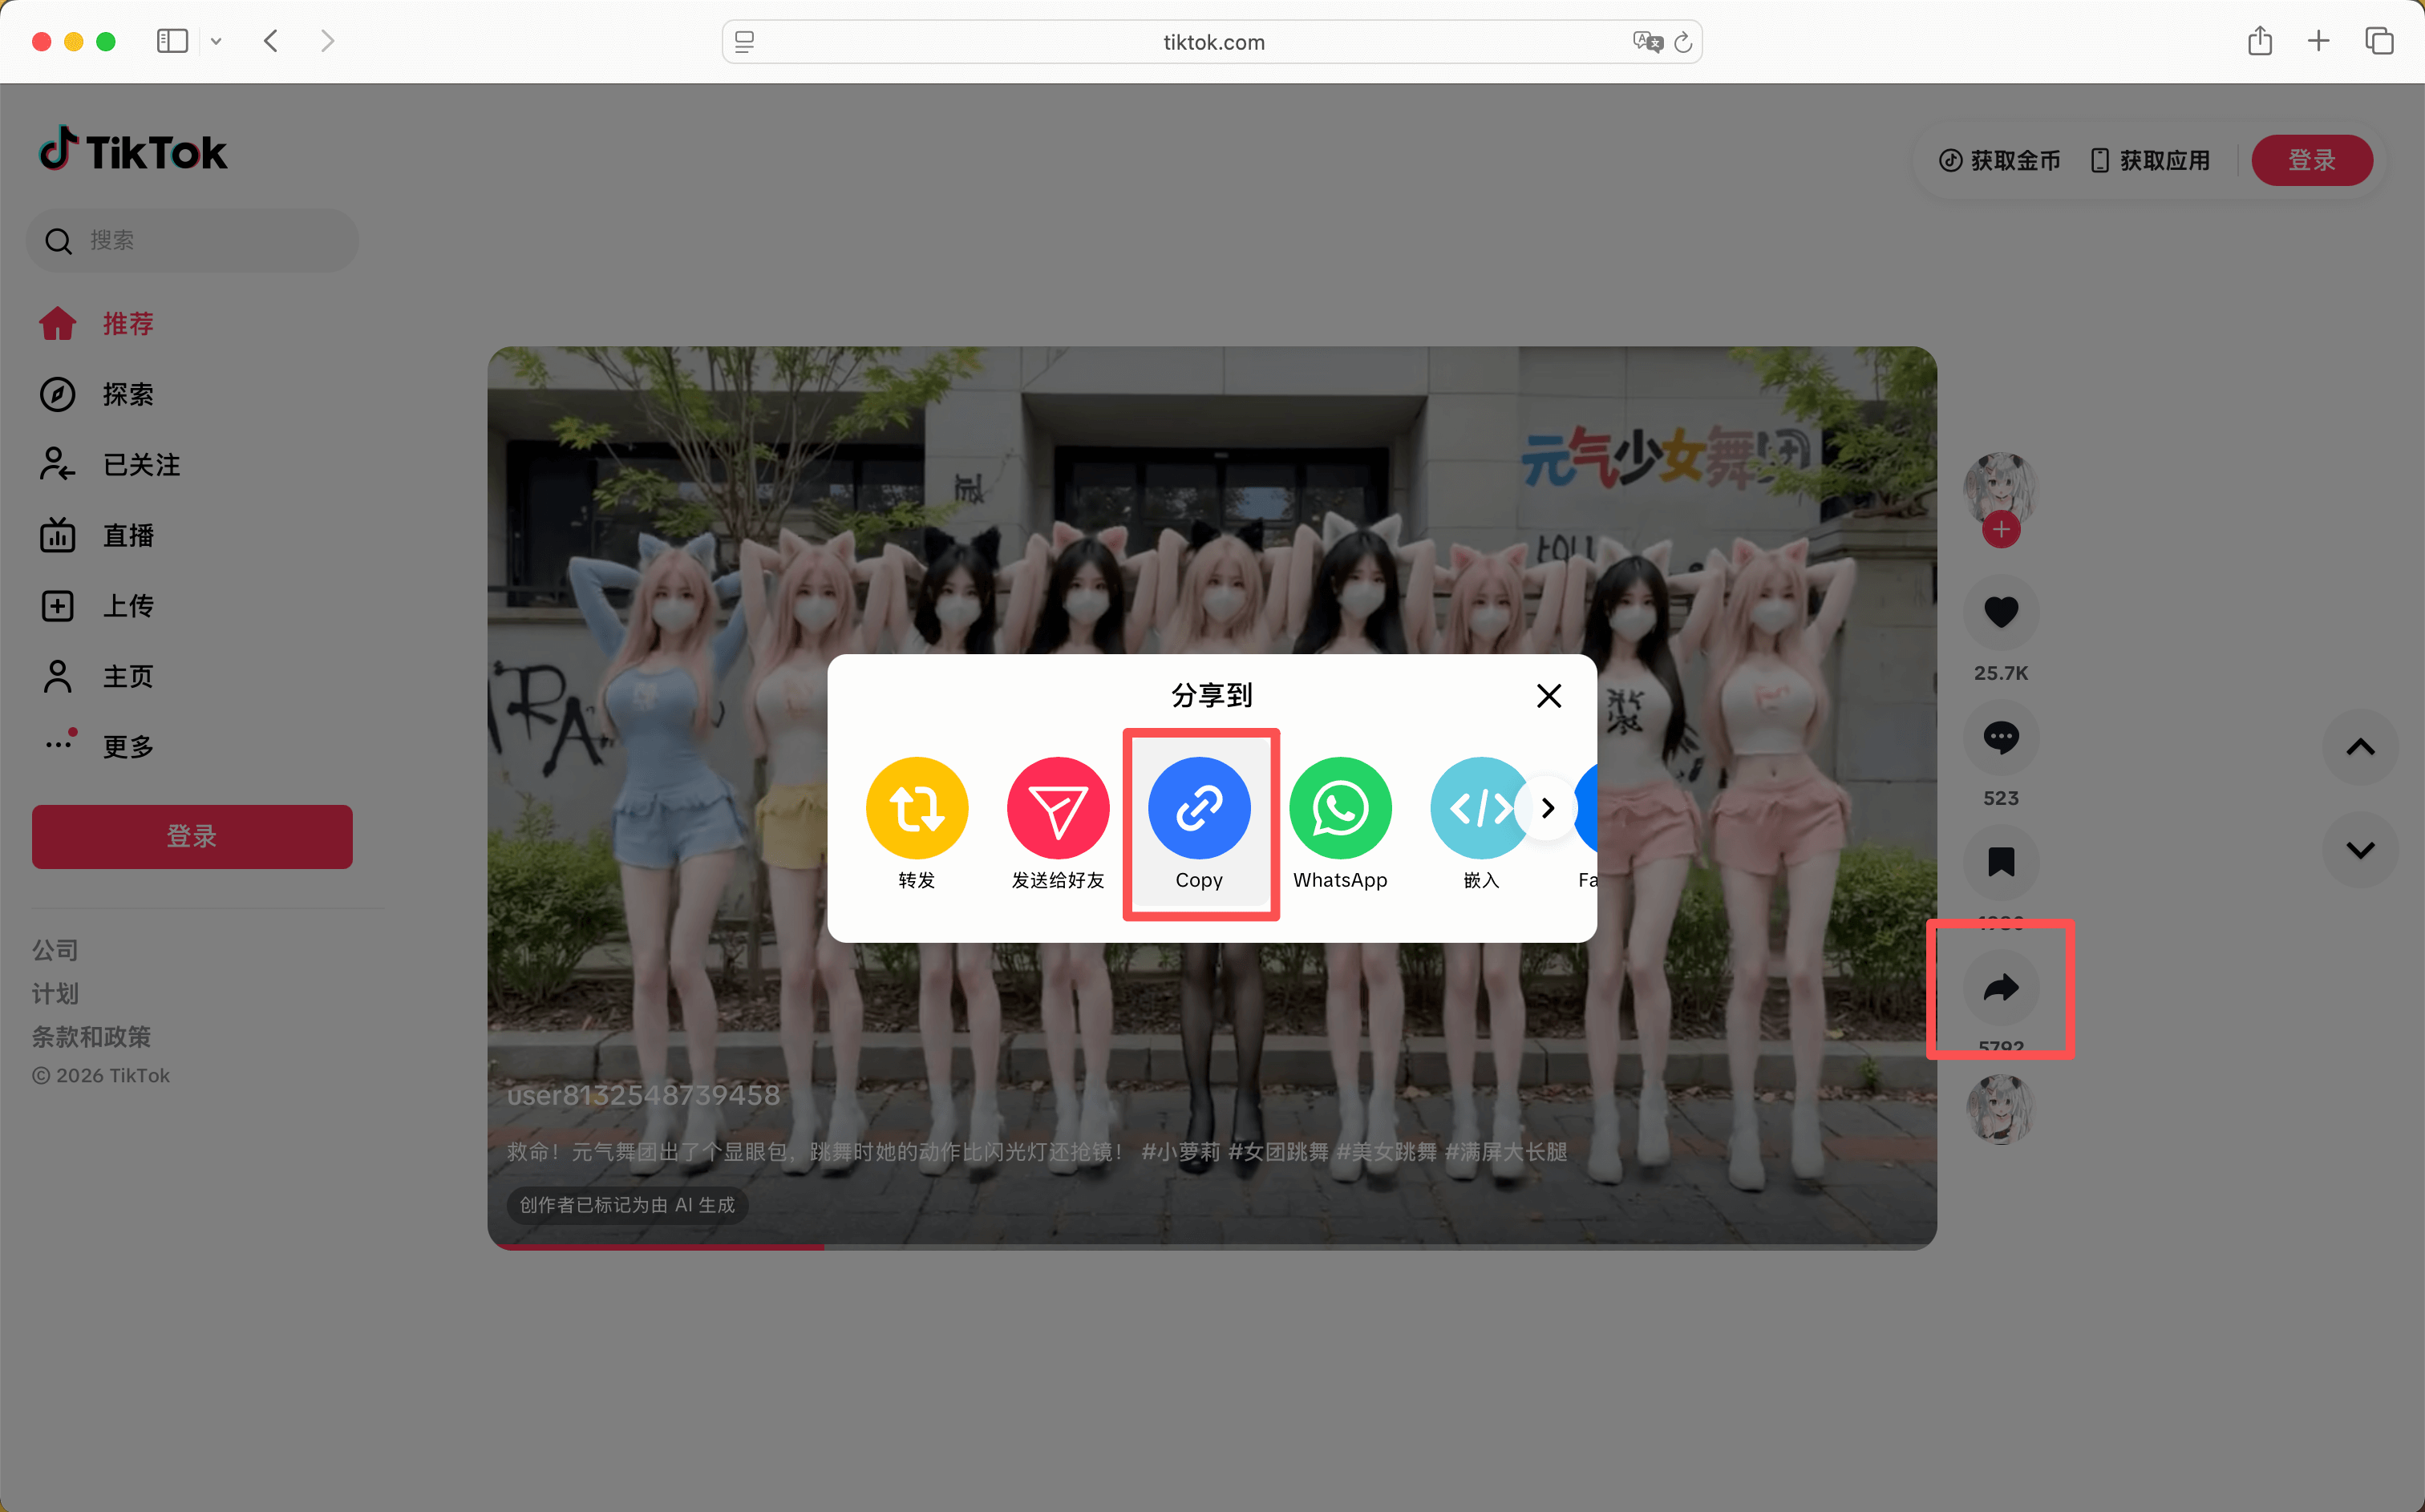Click the red 登录 button in sidebar
Image resolution: width=2425 pixels, height=1512 pixels.
coord(192,837)
